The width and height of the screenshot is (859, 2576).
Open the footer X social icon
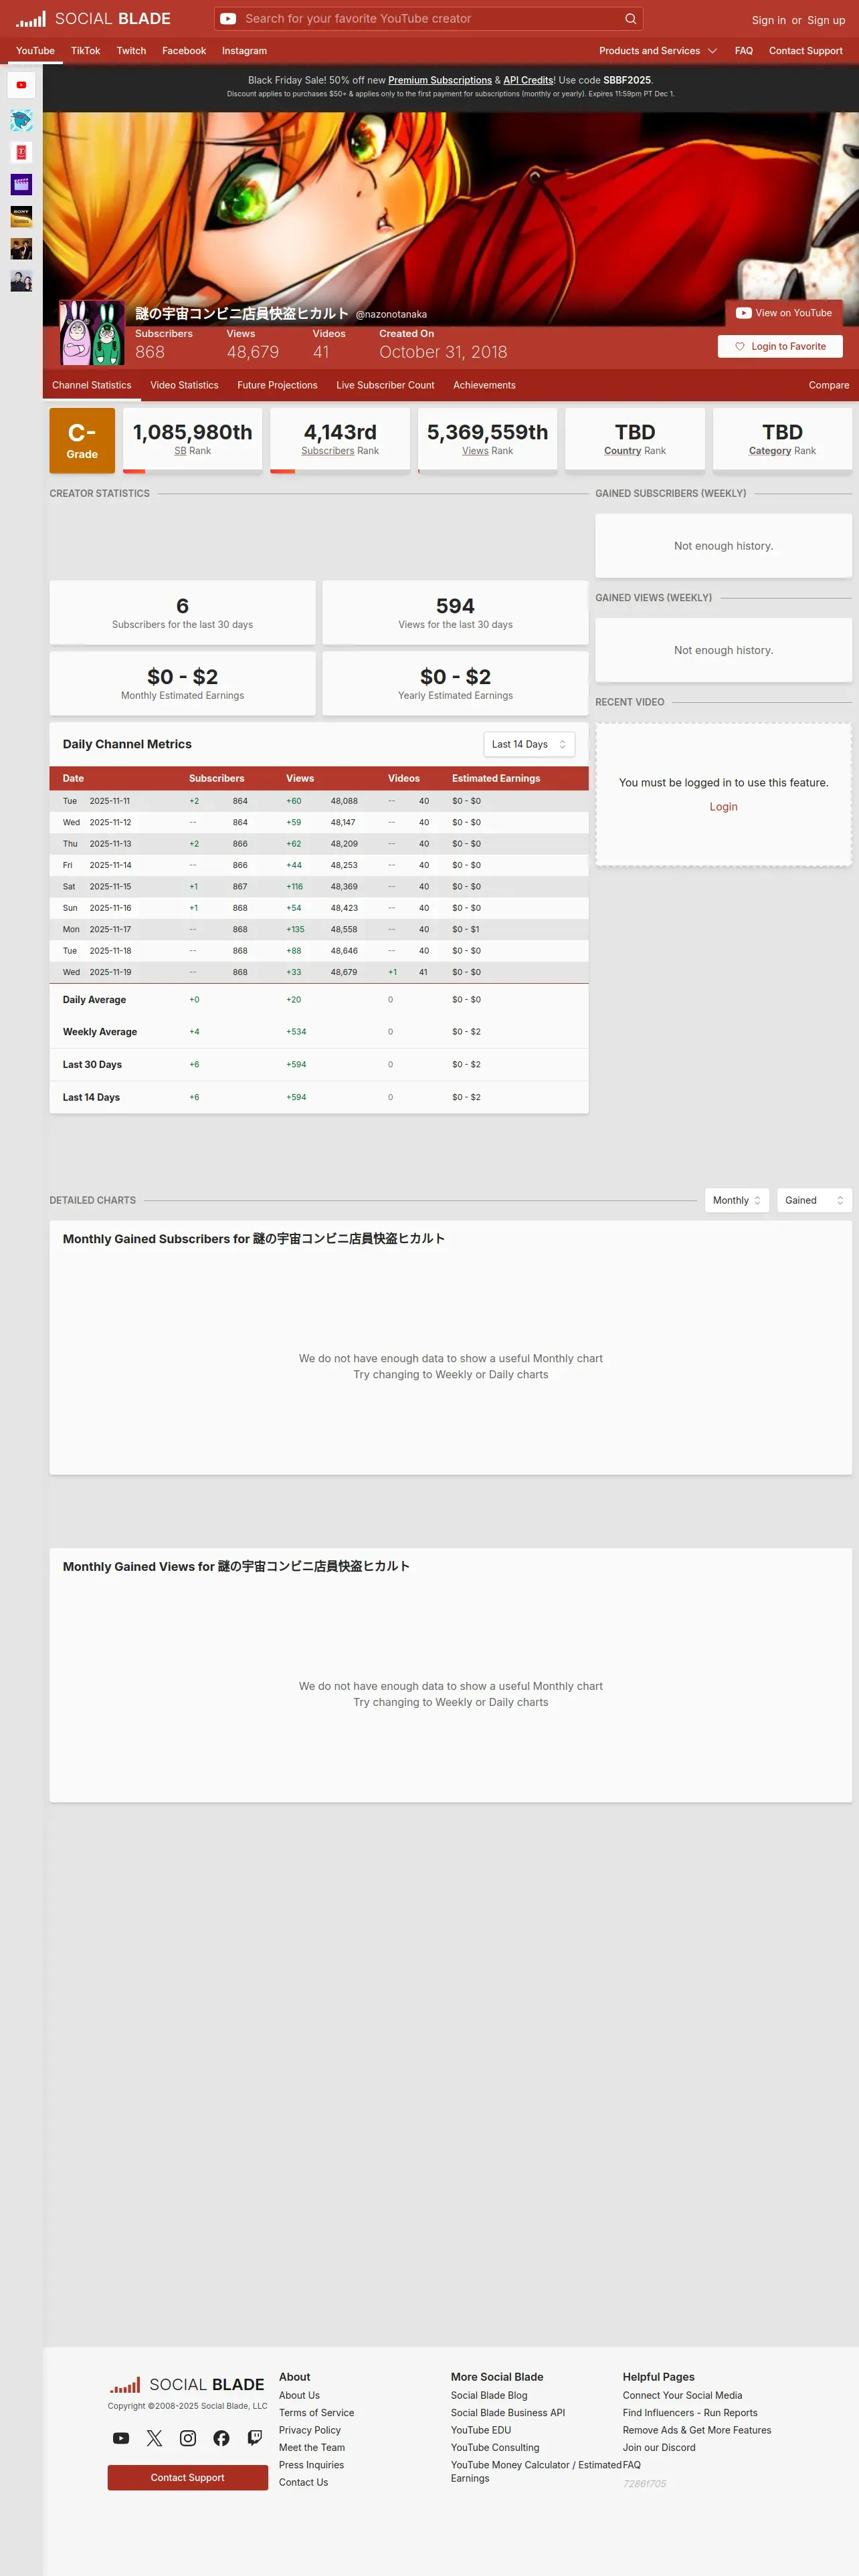(x=154, y=2438)
